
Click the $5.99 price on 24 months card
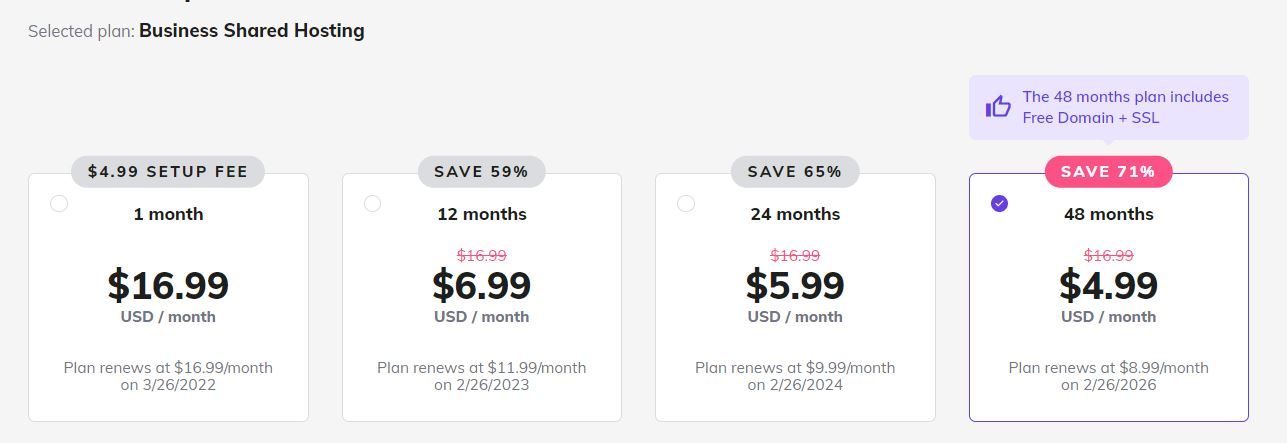tap(795, 286)
